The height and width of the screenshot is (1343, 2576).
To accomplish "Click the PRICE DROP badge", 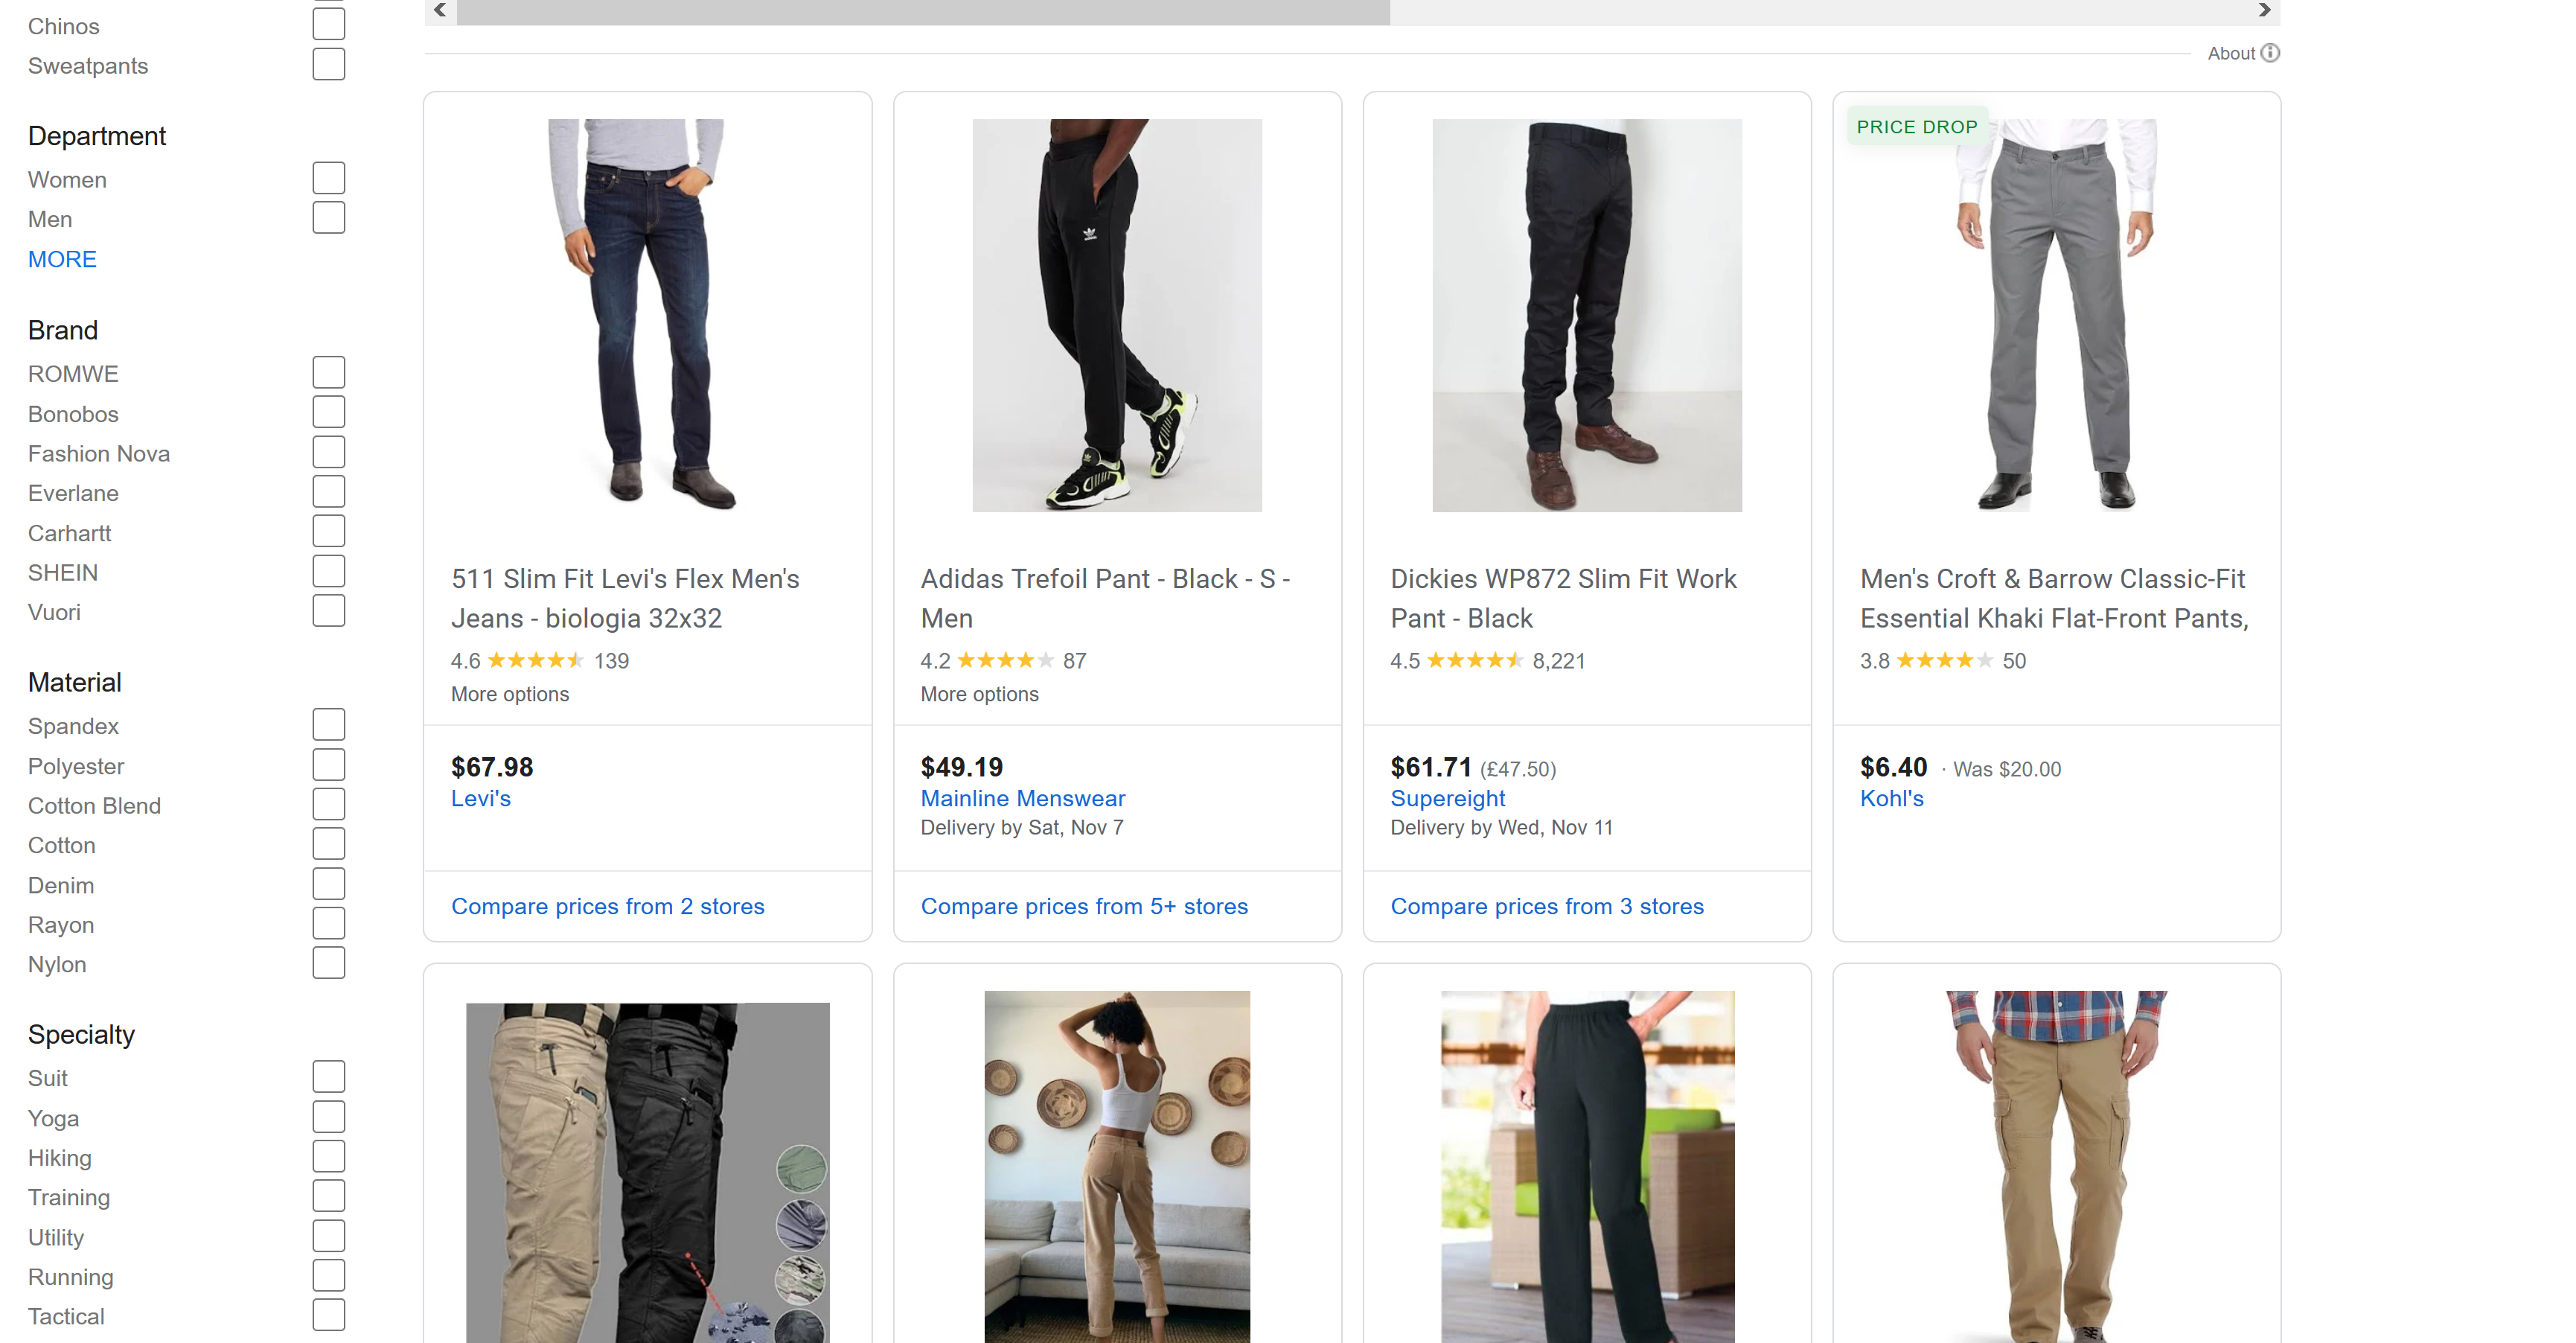I will (x=1916, y=127).
